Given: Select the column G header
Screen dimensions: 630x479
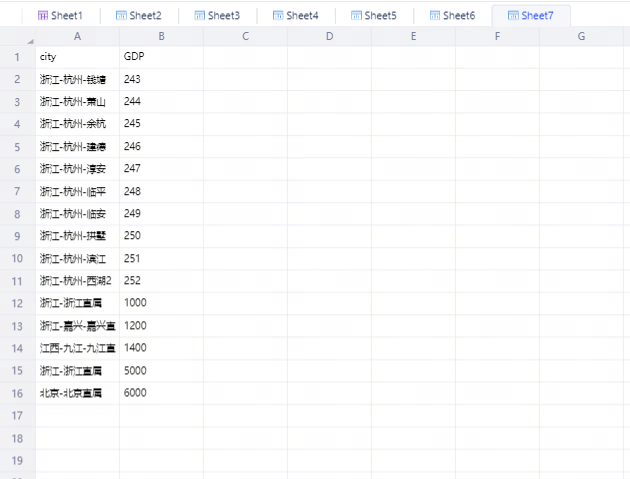Looking at the screenshot, I should (x=581, y=37).
